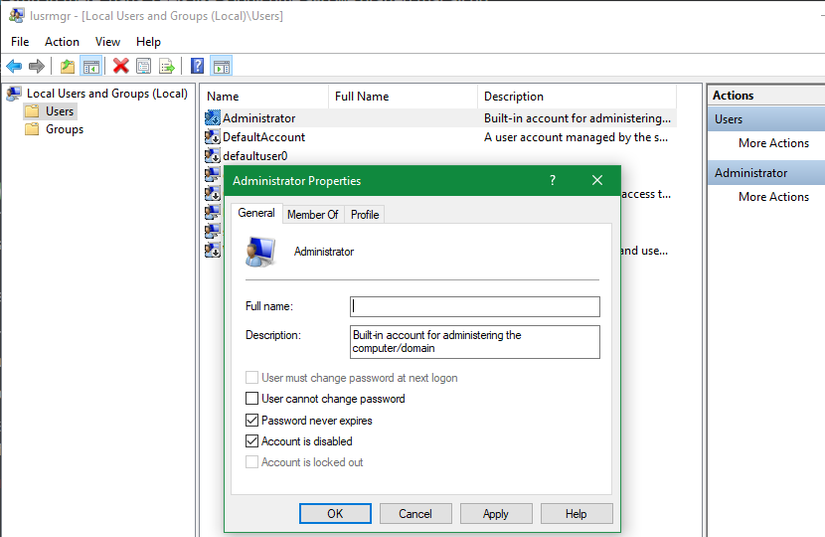
Task: Click the OK button
Action: 335,513
